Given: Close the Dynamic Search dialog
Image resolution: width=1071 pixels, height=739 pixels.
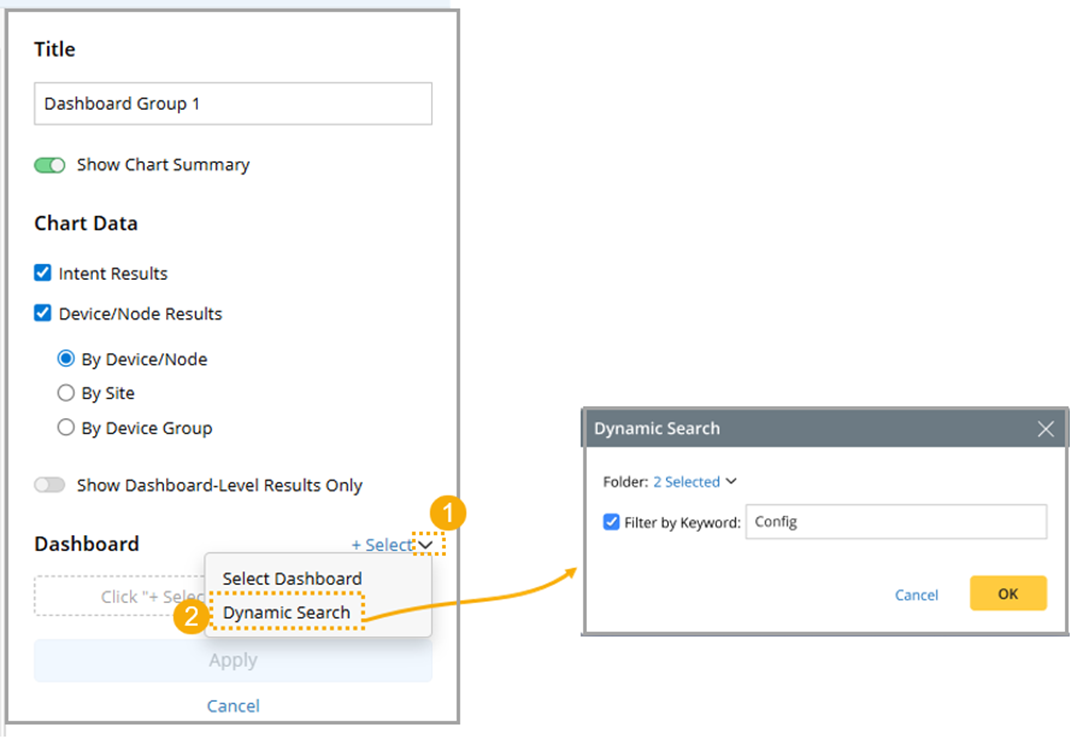Looking at the screenshot, I should [1045, 429].
